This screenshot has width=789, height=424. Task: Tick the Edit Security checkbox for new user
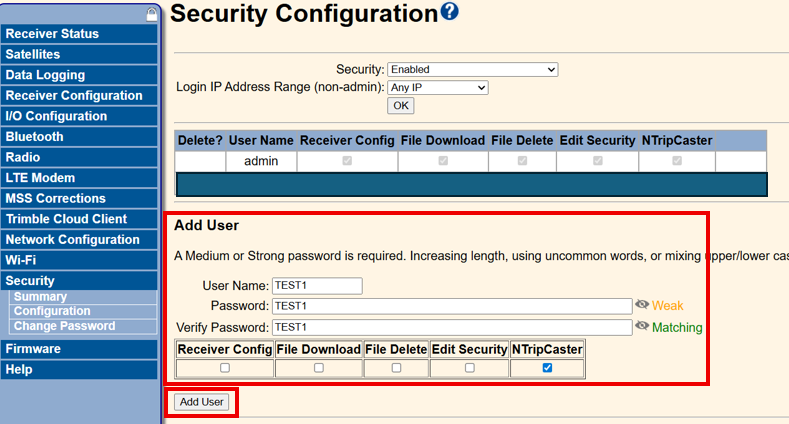[469, 368]
